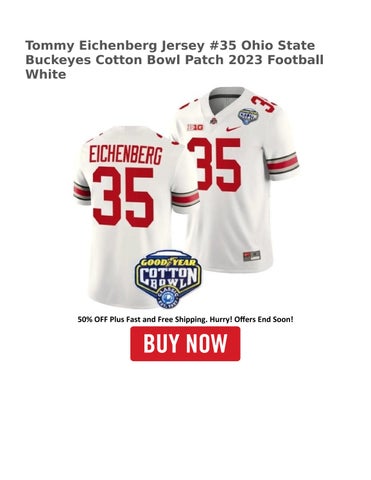
Task: Click the Cotton Bowl patch on the jersey shoulder
Action: [248, 116]
